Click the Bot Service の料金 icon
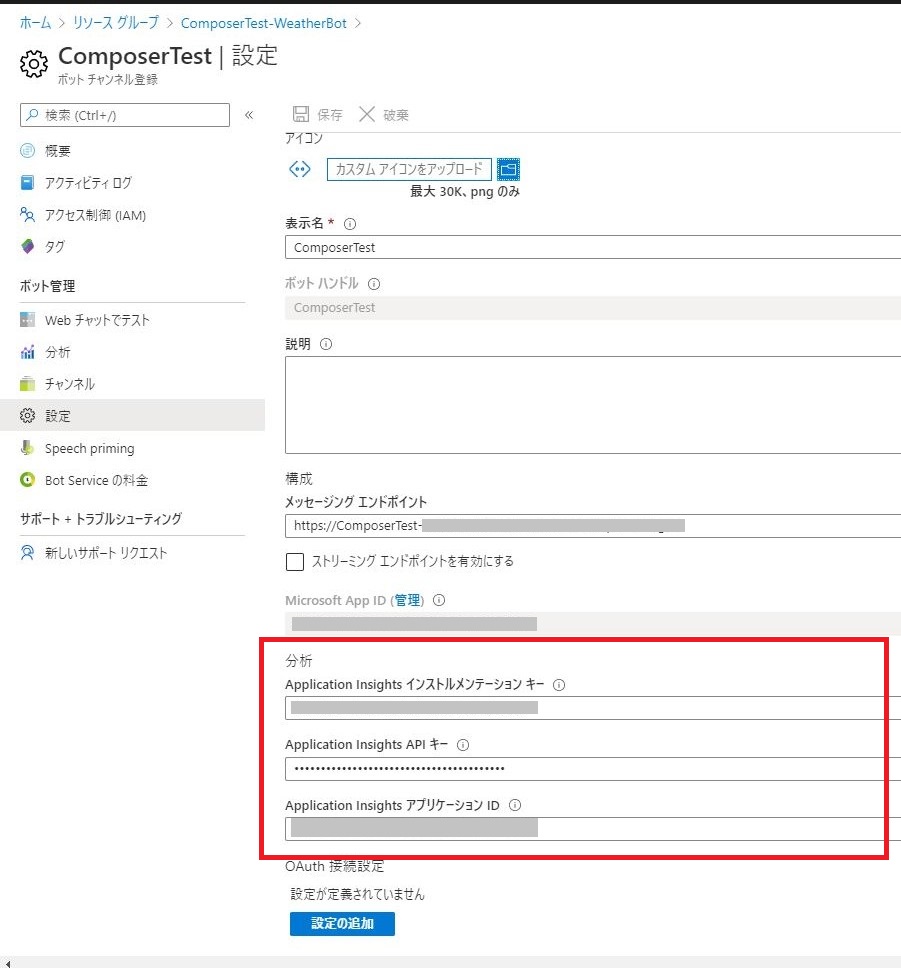This screenshot has height=968, width=901. pos(27,480)
